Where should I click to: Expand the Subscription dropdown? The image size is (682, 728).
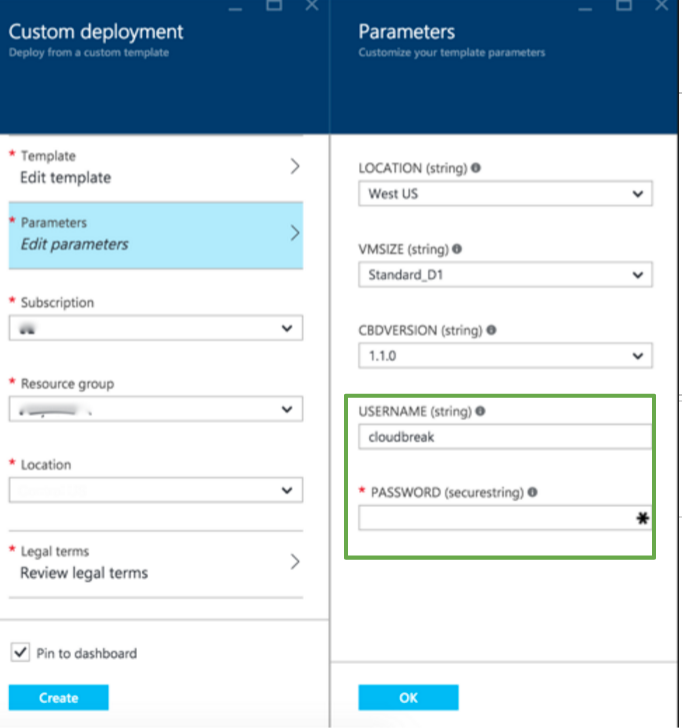coord(155,328)
